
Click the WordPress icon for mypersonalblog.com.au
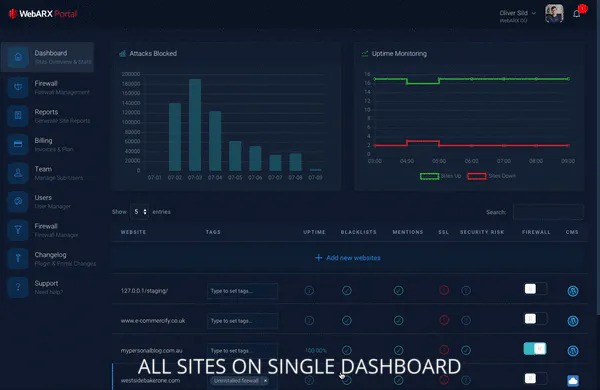pyautogui.click(x=573, y=351)
